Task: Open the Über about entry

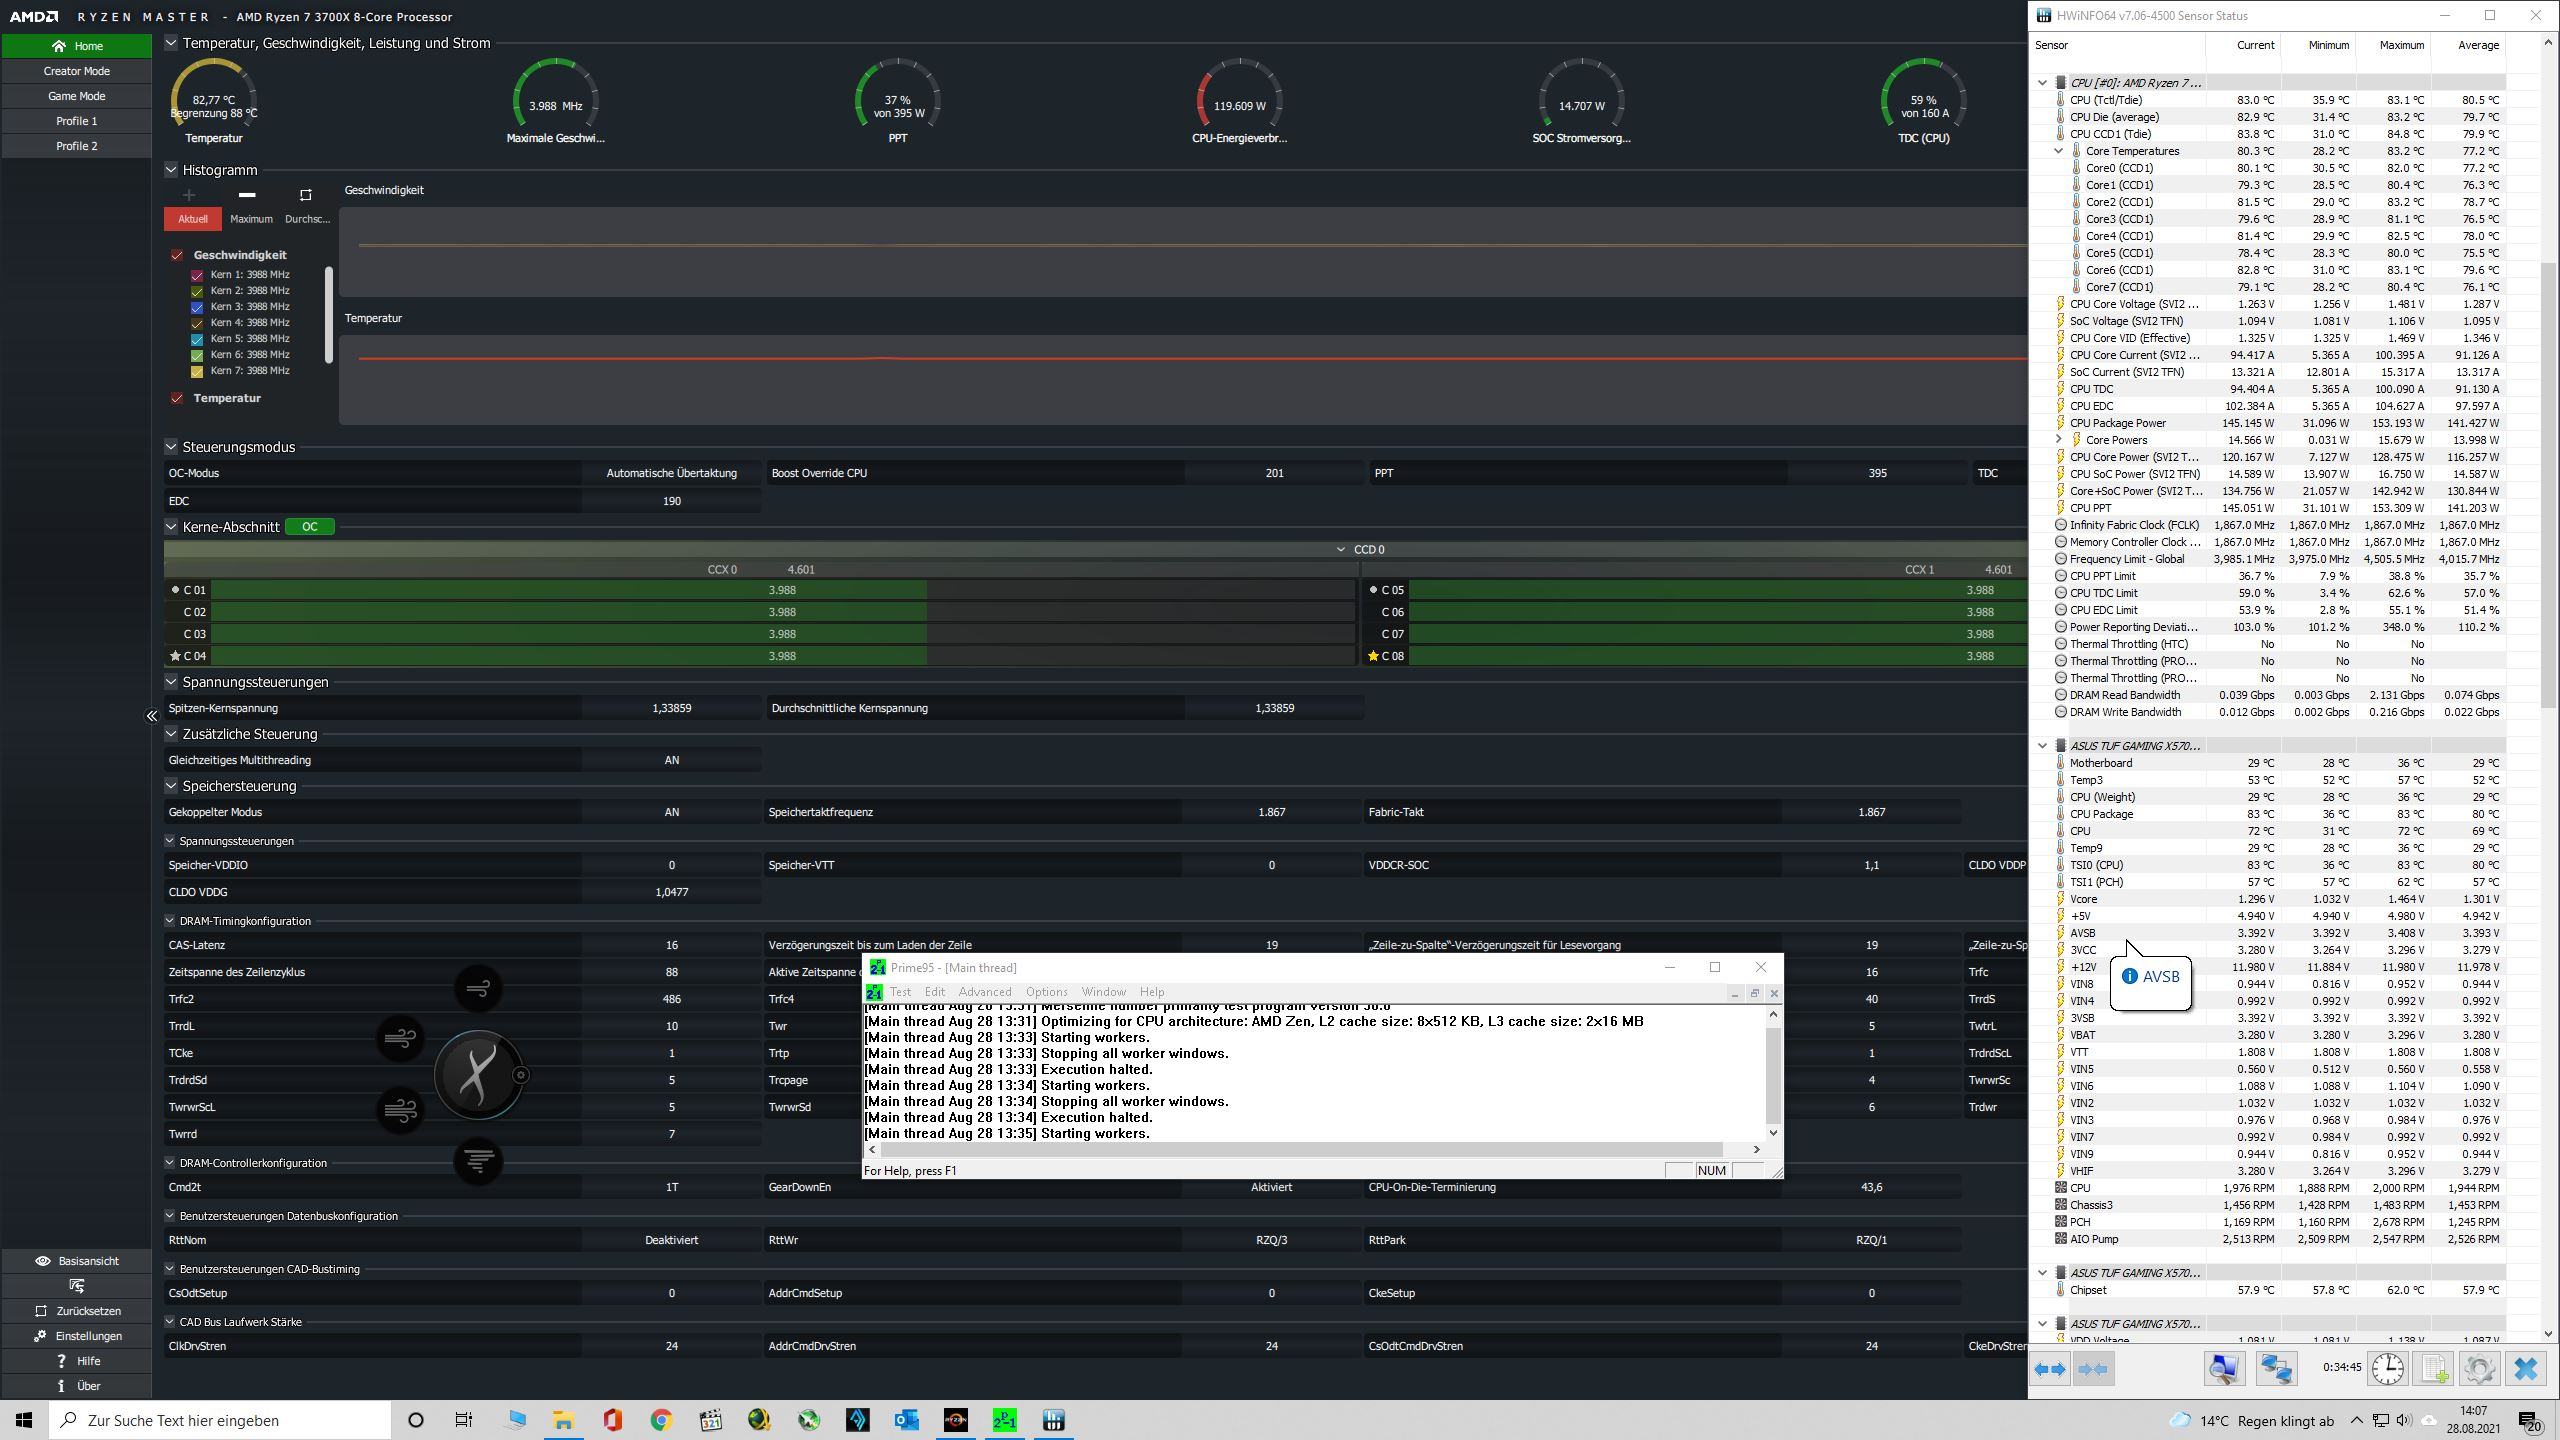Action: 76,1386
